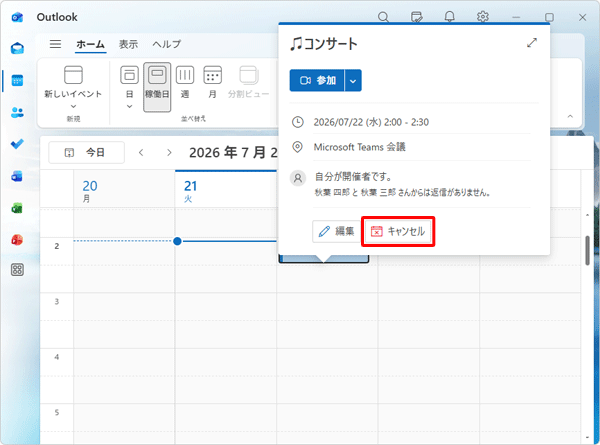The image size is (600, 445).
Task: Go to previous week arrow
Action: coord(141,153)
